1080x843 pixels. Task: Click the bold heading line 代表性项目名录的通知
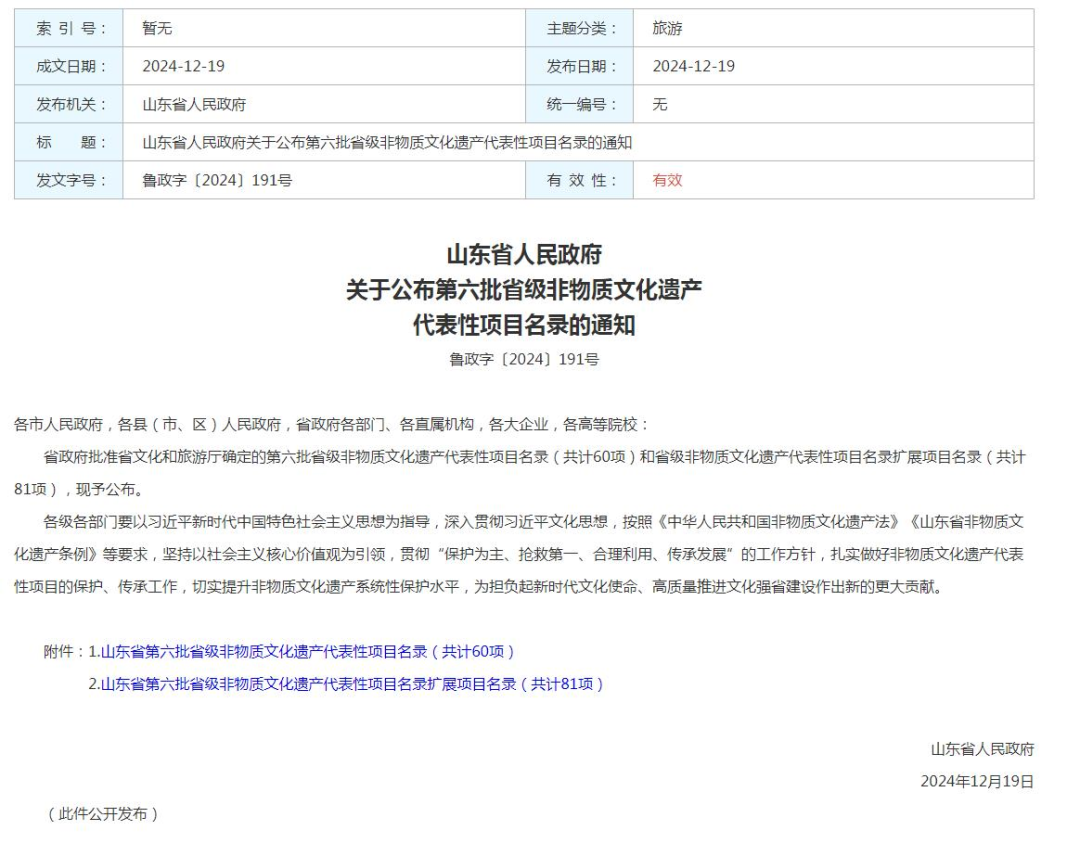524,325
